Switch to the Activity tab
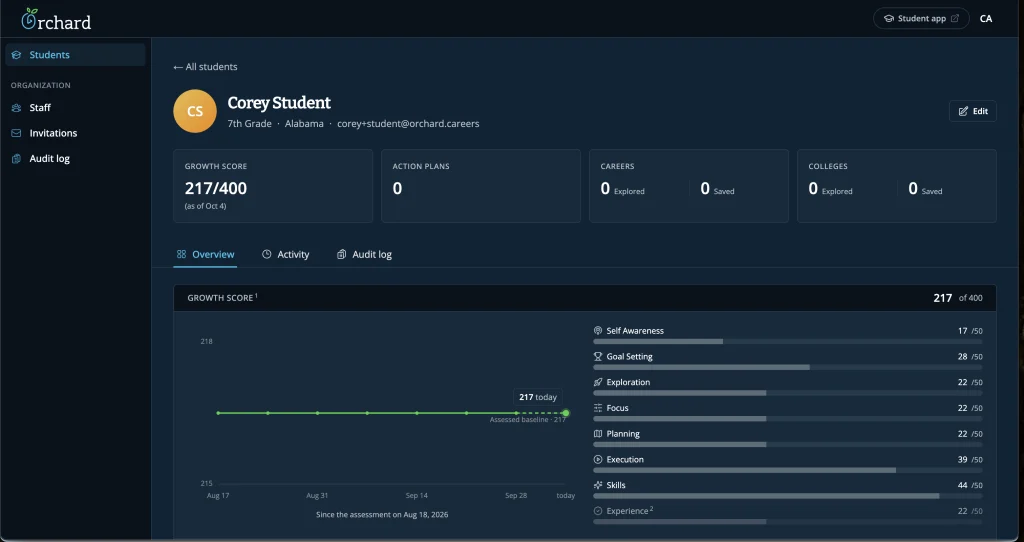Viewport: 1024px width, 542px height. click(285, 254)
